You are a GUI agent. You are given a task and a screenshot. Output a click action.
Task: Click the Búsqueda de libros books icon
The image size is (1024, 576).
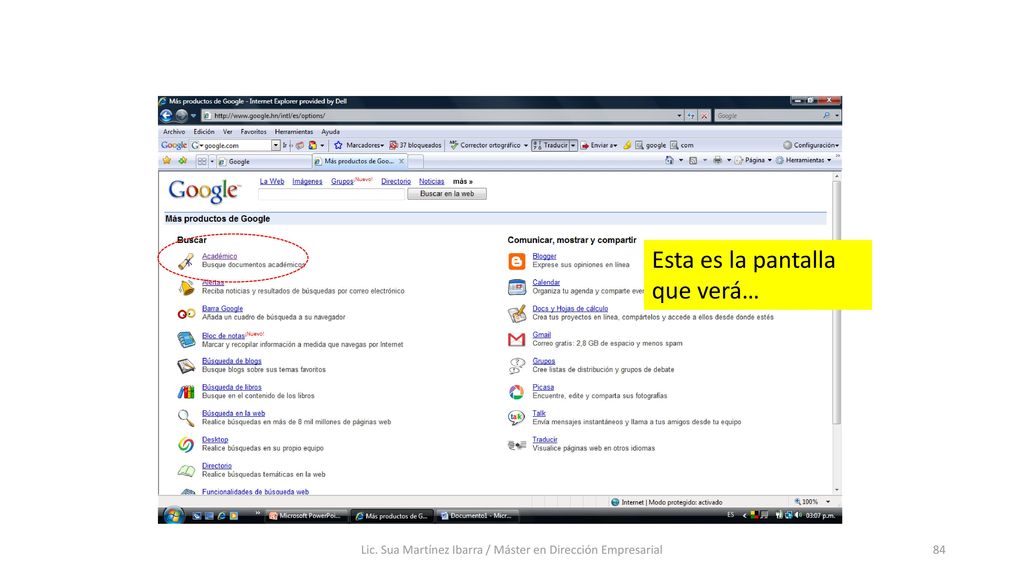[x=186, y=392]
